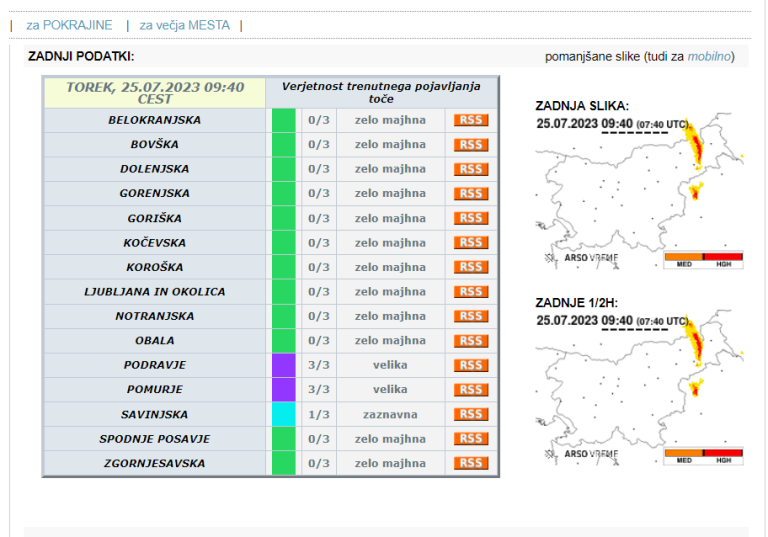This screenshot has height=537, width=768.
Task: Click cyan hail indicator for Savinjska
Action: tap(284, 414)
